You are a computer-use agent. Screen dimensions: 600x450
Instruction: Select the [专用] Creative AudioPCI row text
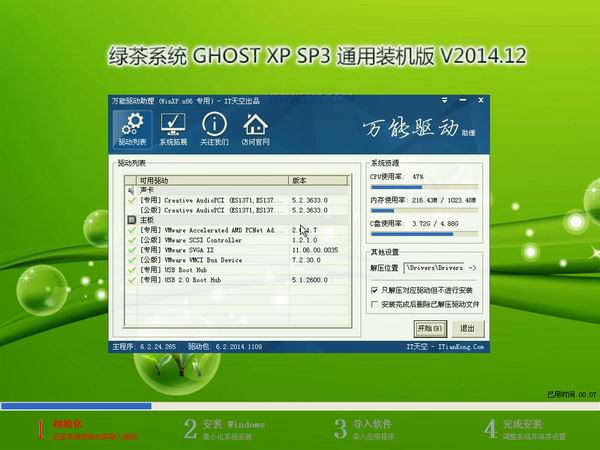(x=211, y=200)
